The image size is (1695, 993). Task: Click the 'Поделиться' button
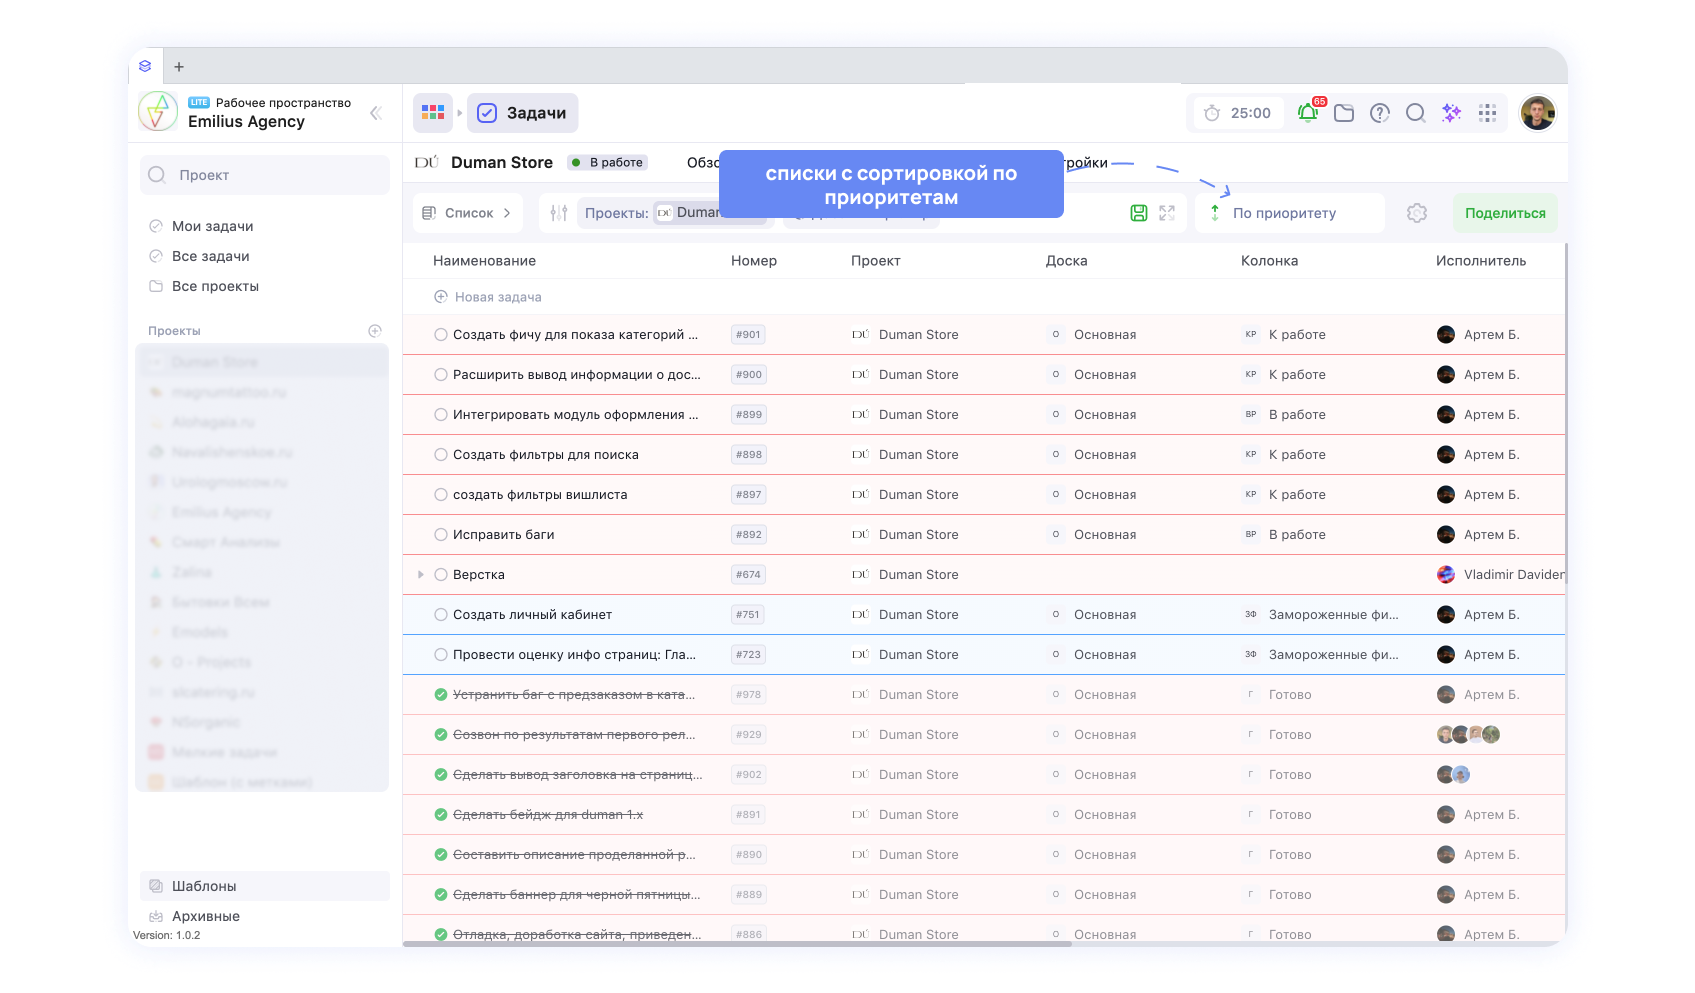tap(1504, 213)
